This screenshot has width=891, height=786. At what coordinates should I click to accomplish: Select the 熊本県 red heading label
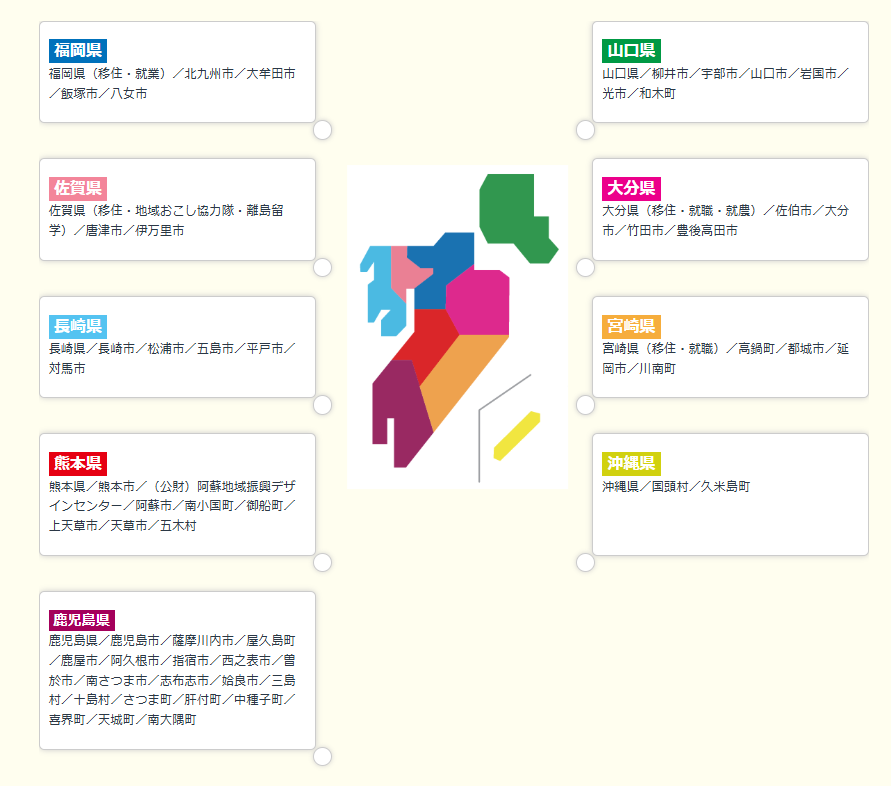(78, 463)
